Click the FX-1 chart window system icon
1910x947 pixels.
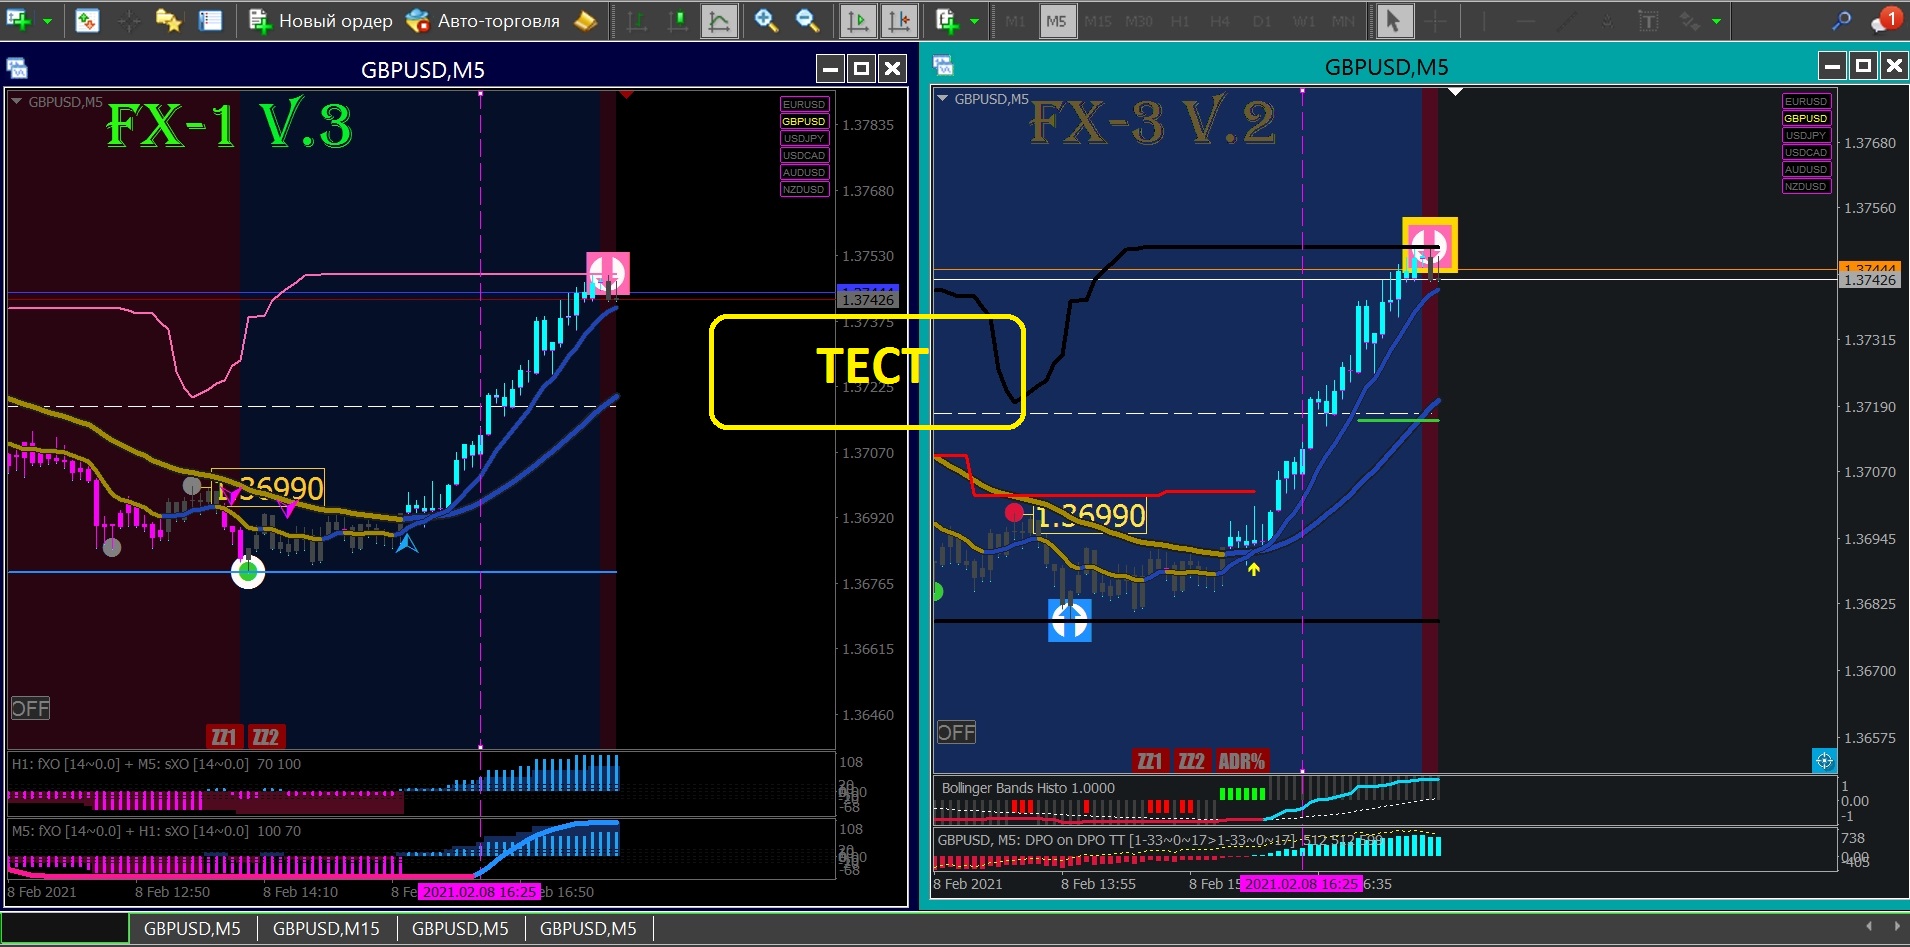click(x=17, y=68)
